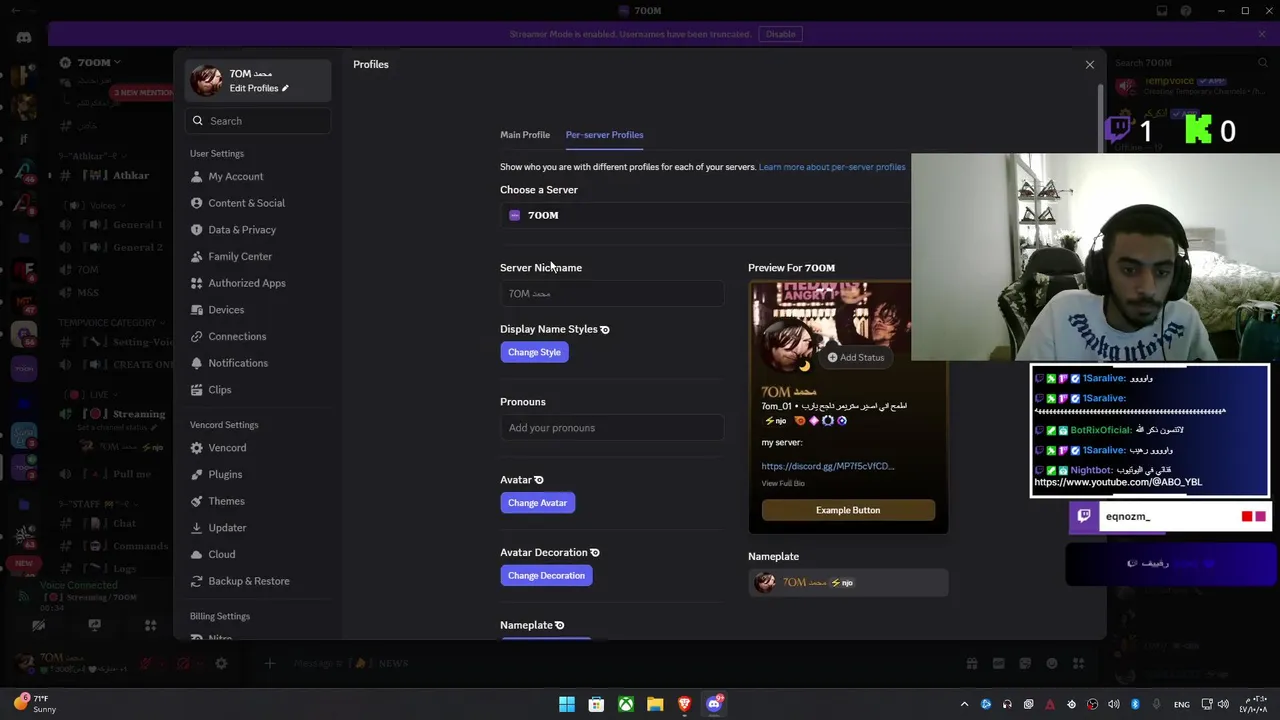Open File Explorer from taskbar
Image resolution: width=1280 pixels, height=720 pixels.
655,704
